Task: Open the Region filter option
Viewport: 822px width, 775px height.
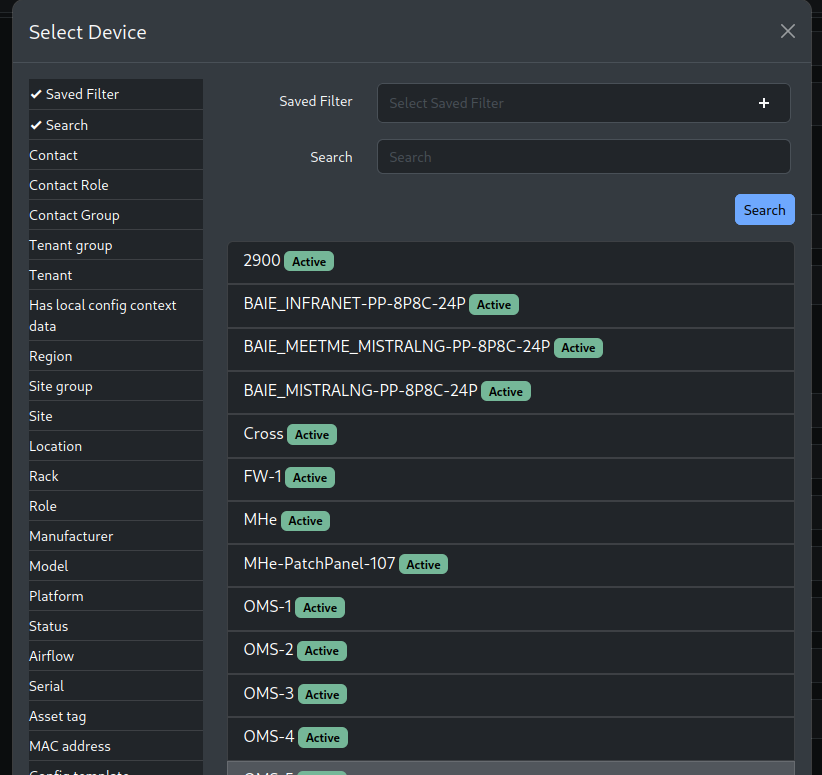Action: 51,356
